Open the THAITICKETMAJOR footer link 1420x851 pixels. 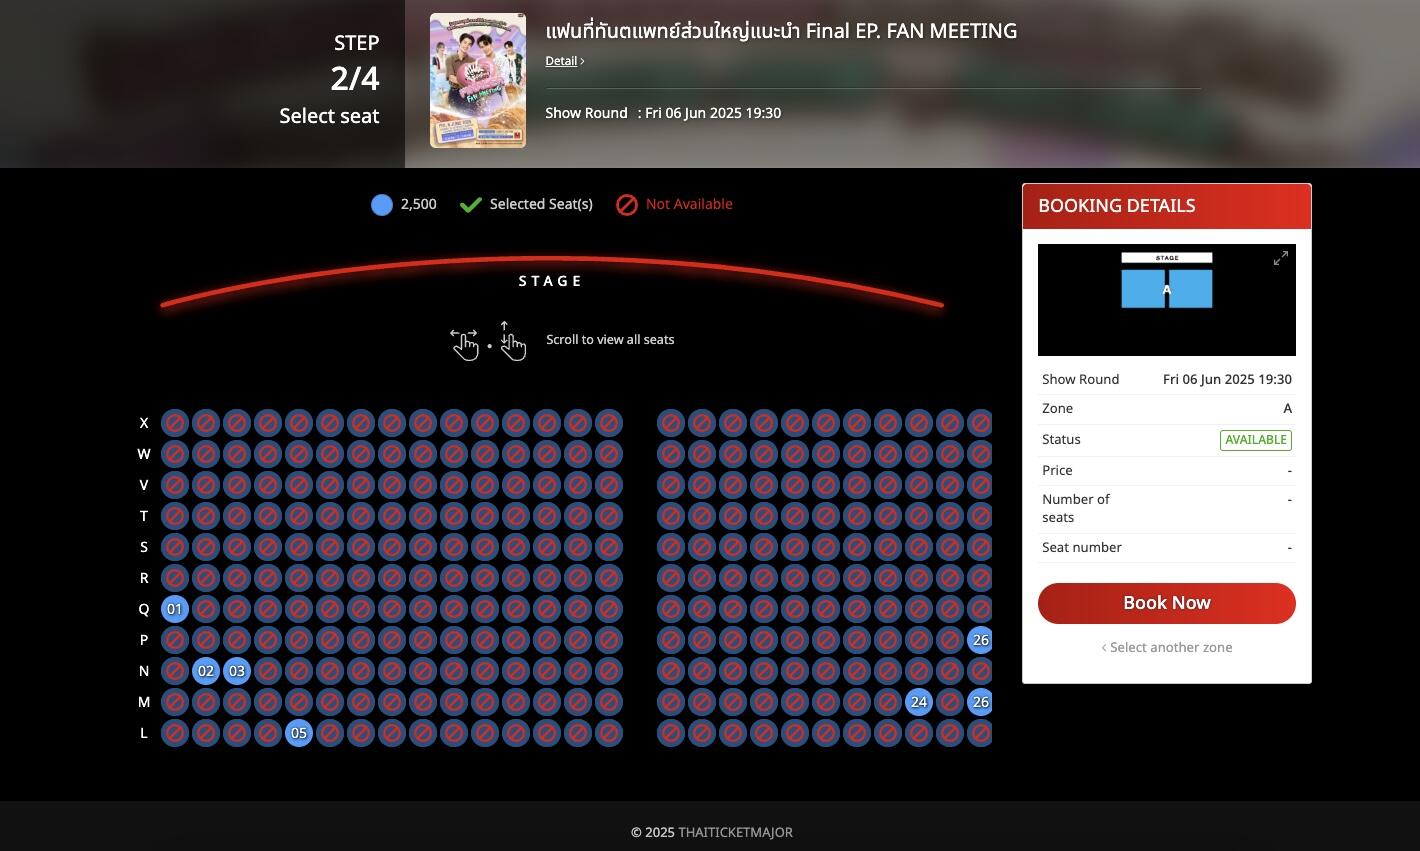click(735, 832)
